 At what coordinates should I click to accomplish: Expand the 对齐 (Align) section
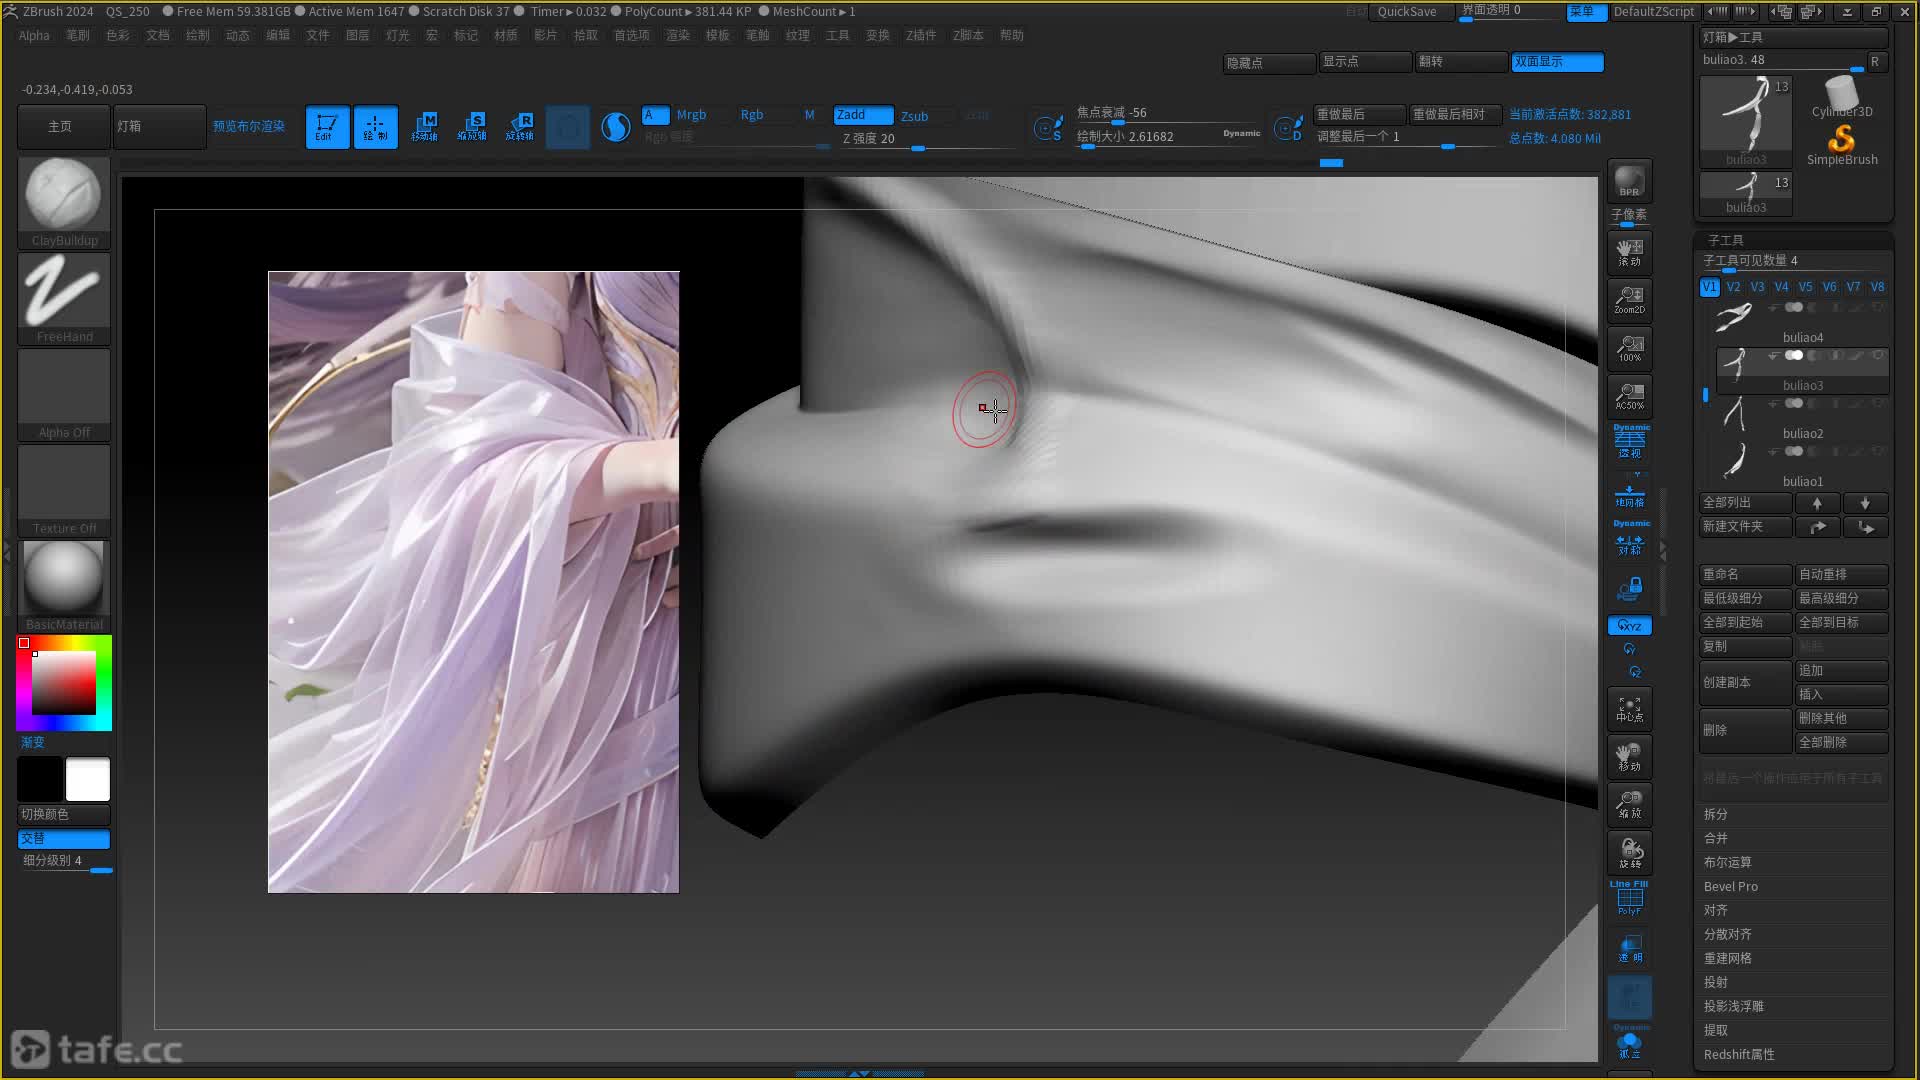pos(1716,910)
